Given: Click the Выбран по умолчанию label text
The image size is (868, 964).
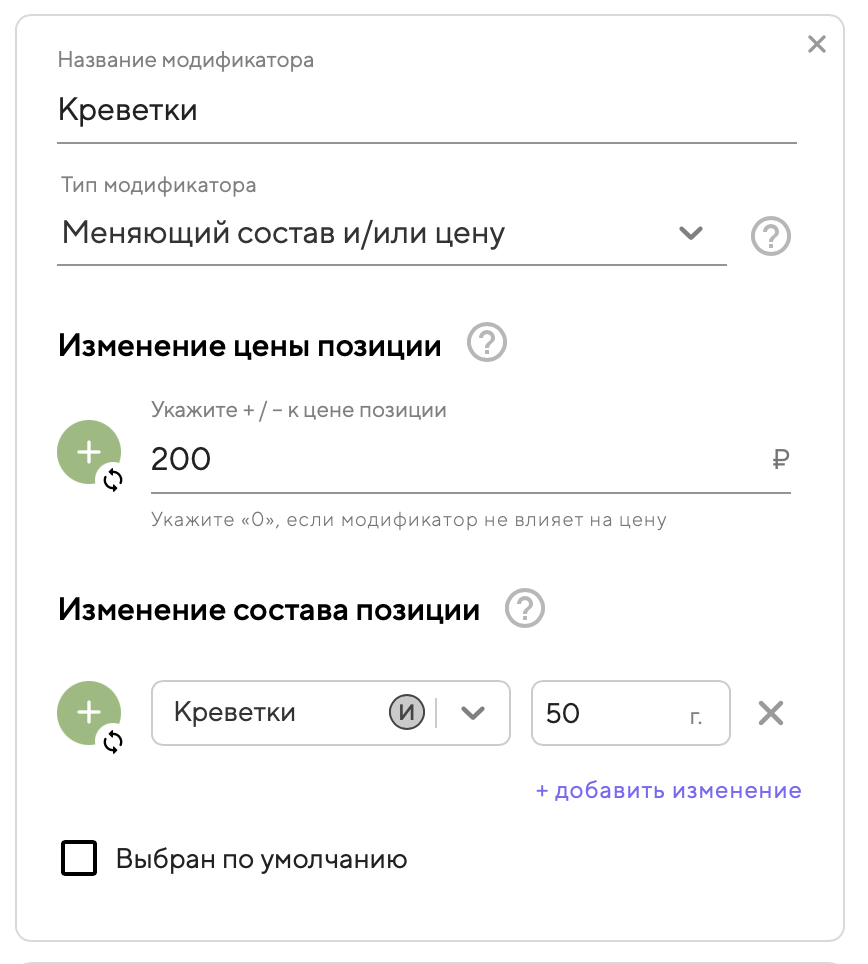Looking at the screenshot, I should pyautogui.click(x=261, y=859).
